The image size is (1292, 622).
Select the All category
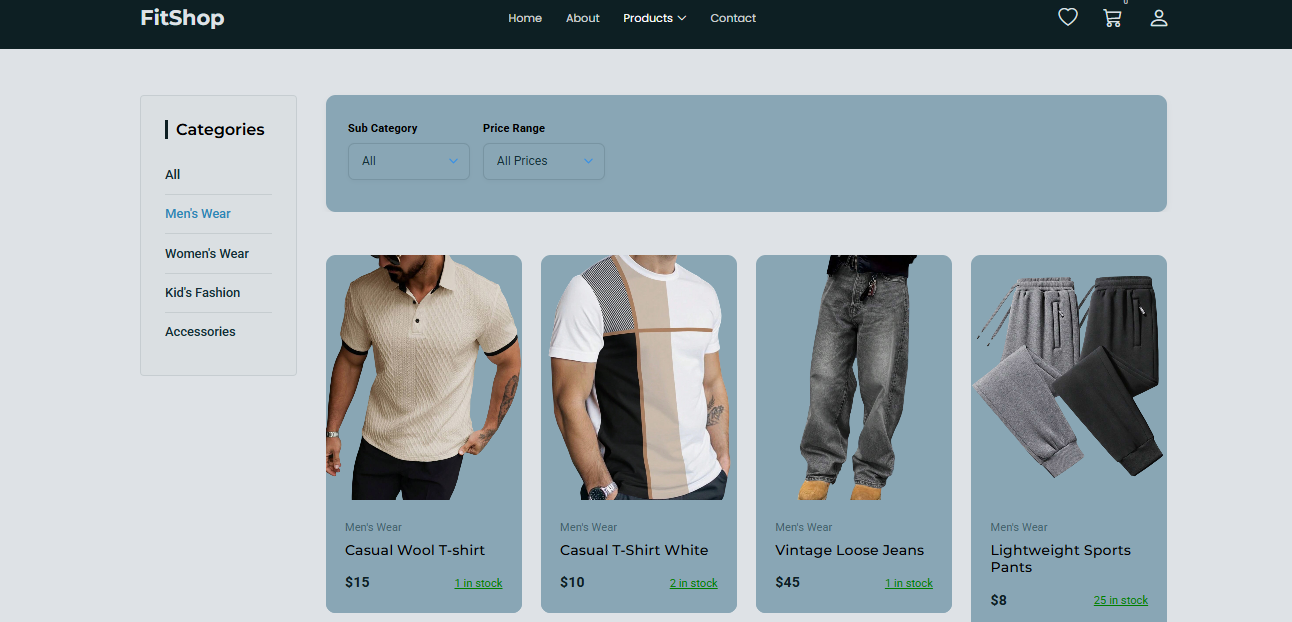(x=173, y=175)
